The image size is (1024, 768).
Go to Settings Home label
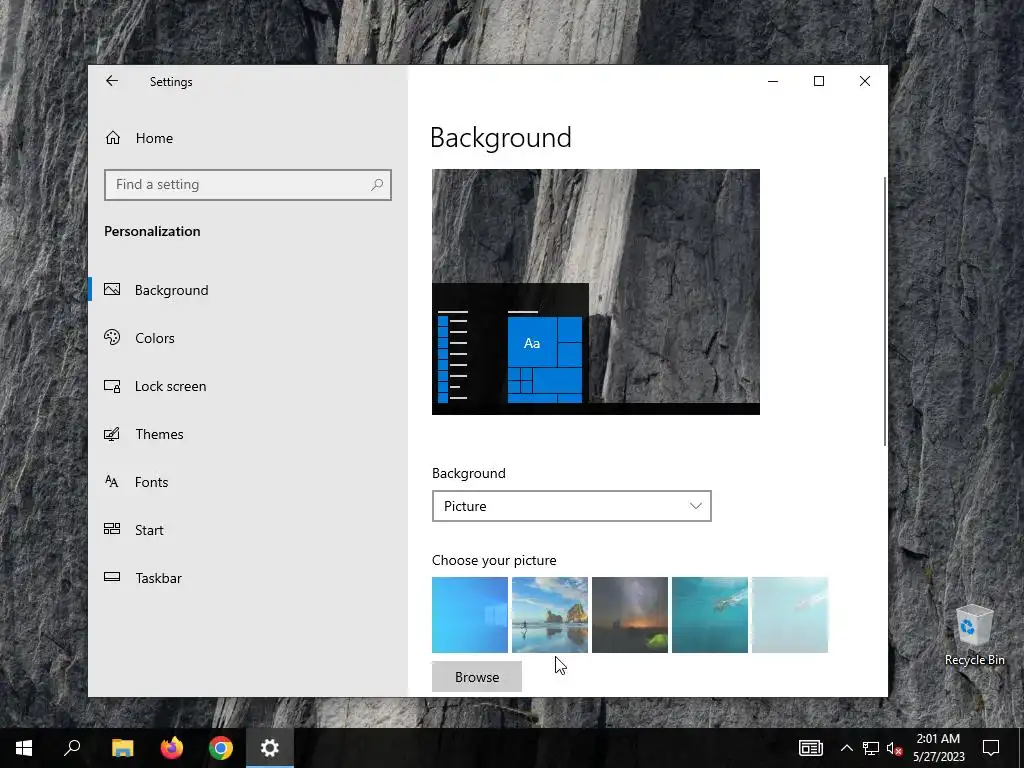point(154,138)
